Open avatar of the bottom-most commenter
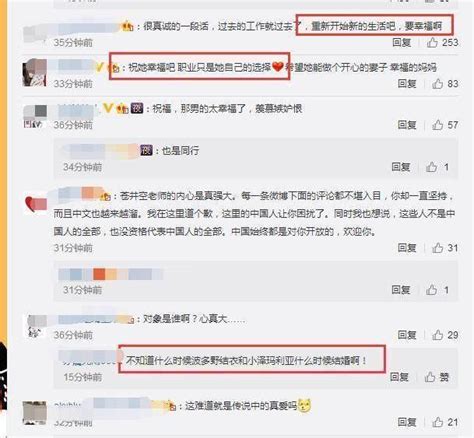Screen dimensions: 474x438 coord(35,413)
